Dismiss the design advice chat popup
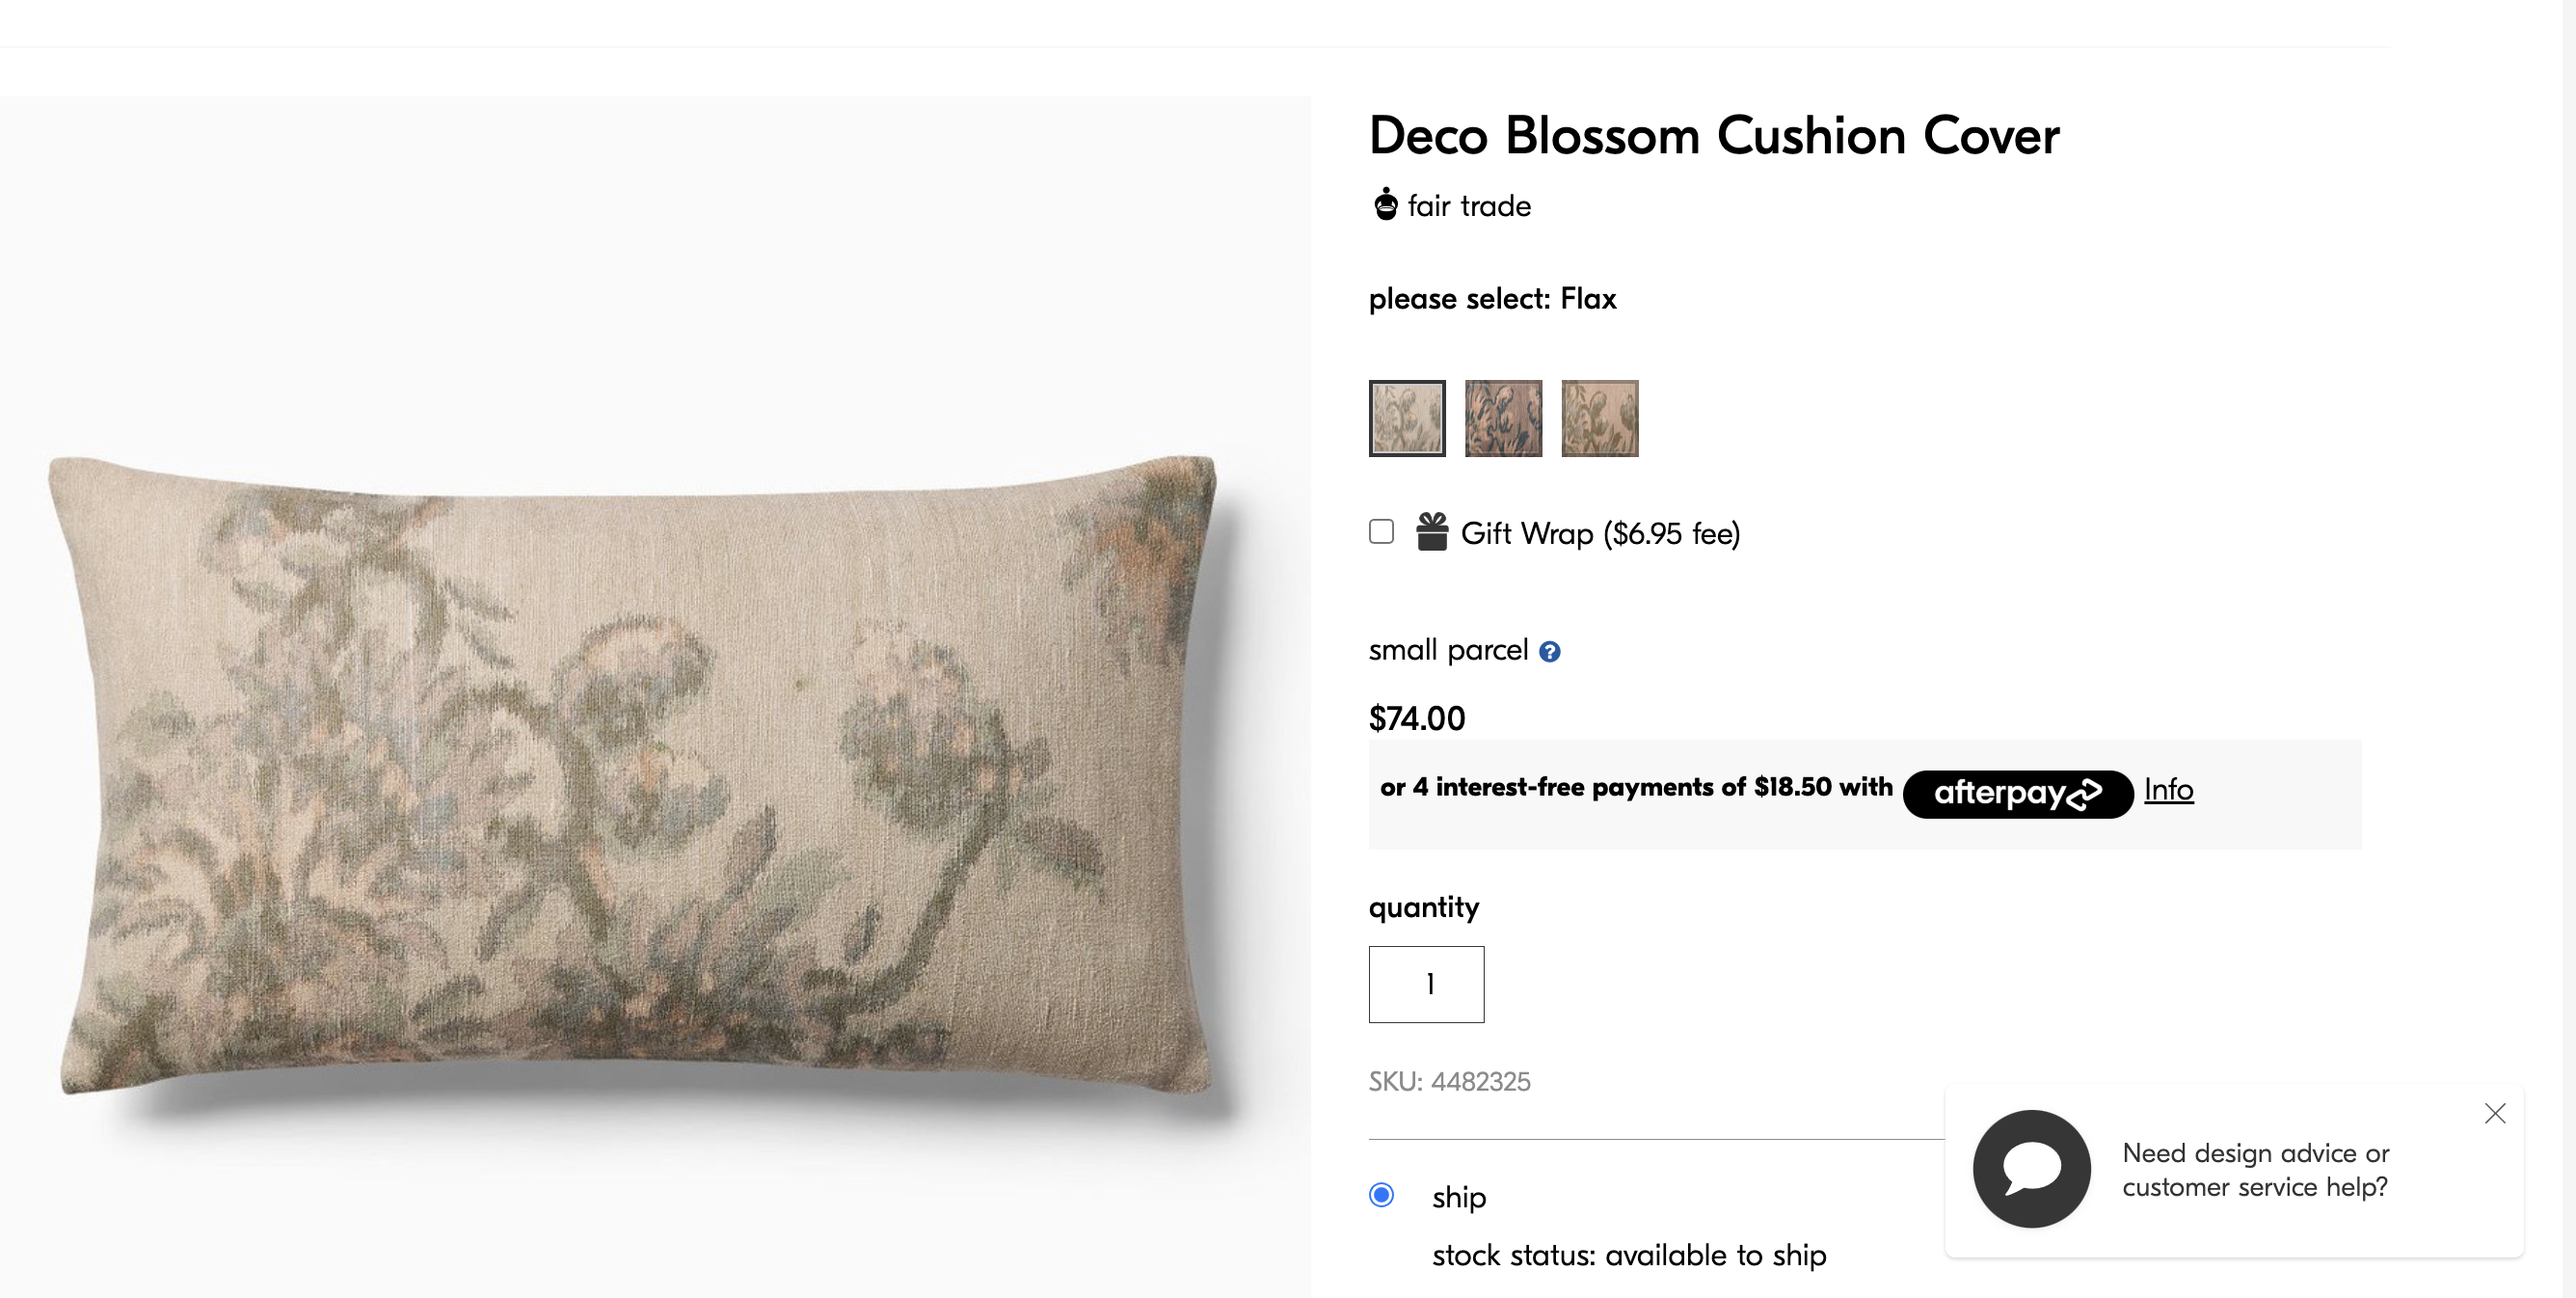The width and height of the screenshot is (2576, 1298). 2494,1114
